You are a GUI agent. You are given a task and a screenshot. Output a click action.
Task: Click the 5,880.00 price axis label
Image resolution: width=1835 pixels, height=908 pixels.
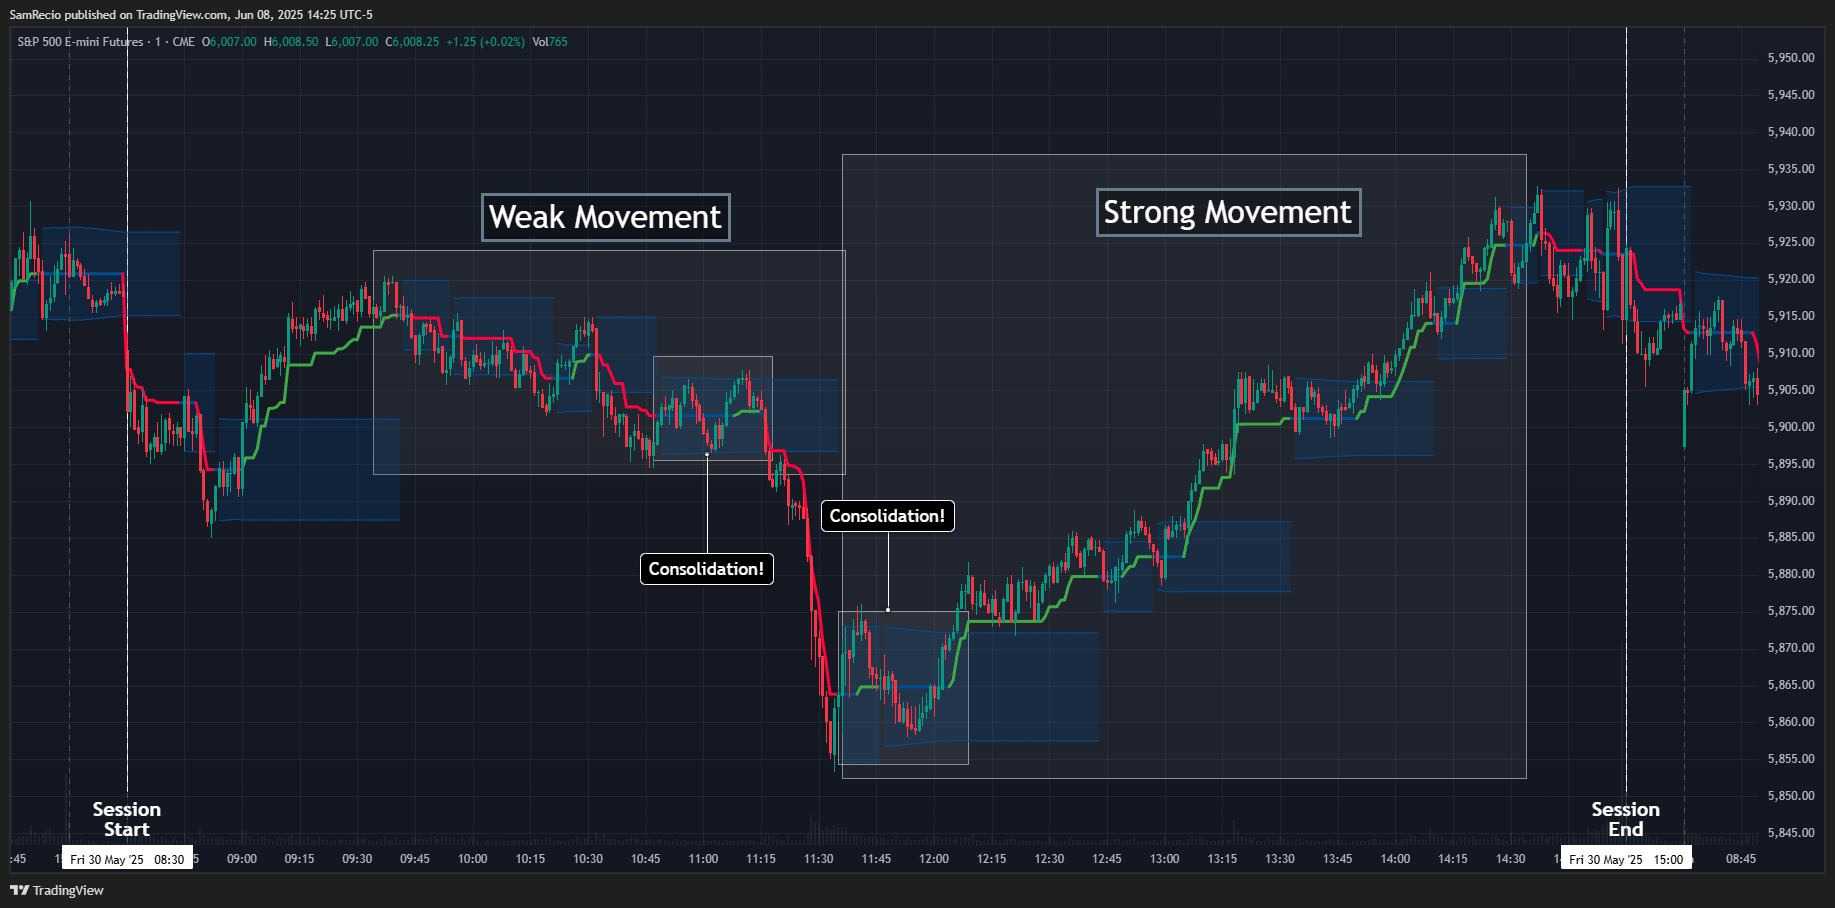(1791, 574)
